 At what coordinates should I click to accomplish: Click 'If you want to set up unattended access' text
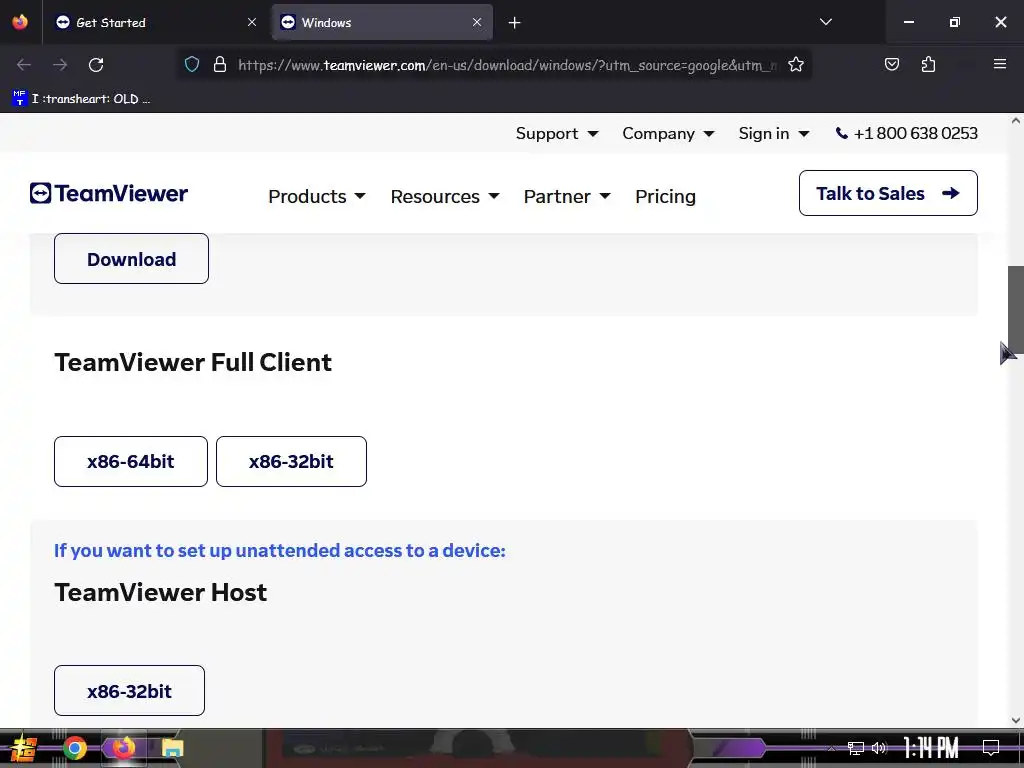[x=280, y=551]
